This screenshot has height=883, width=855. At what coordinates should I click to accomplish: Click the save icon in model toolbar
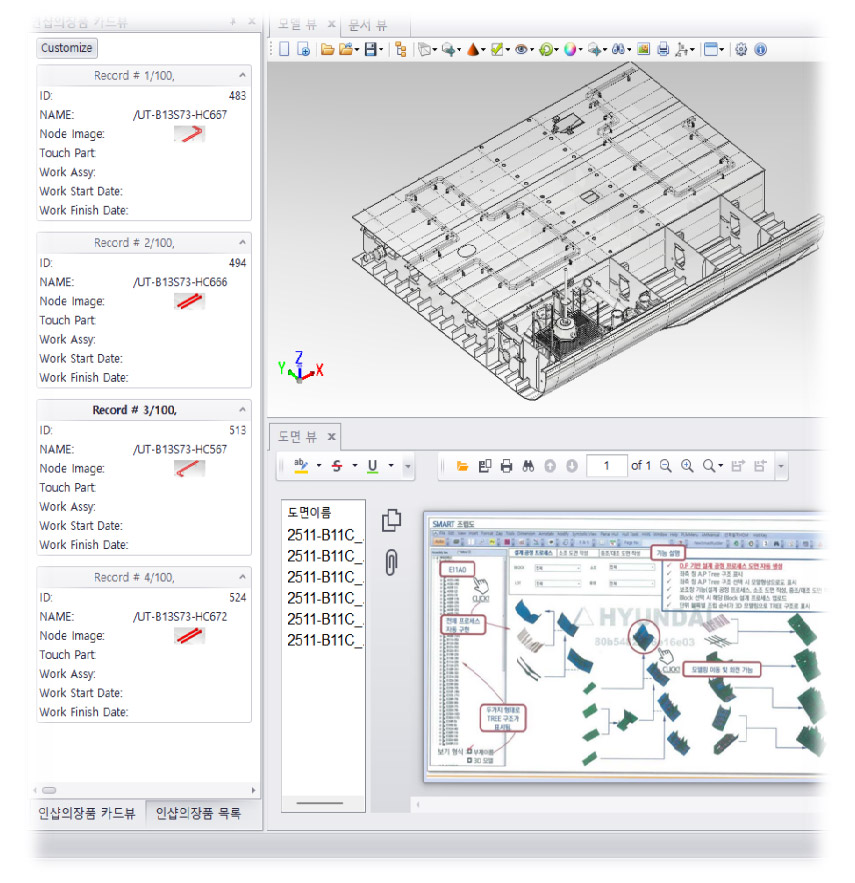click(x=371, y=49)
